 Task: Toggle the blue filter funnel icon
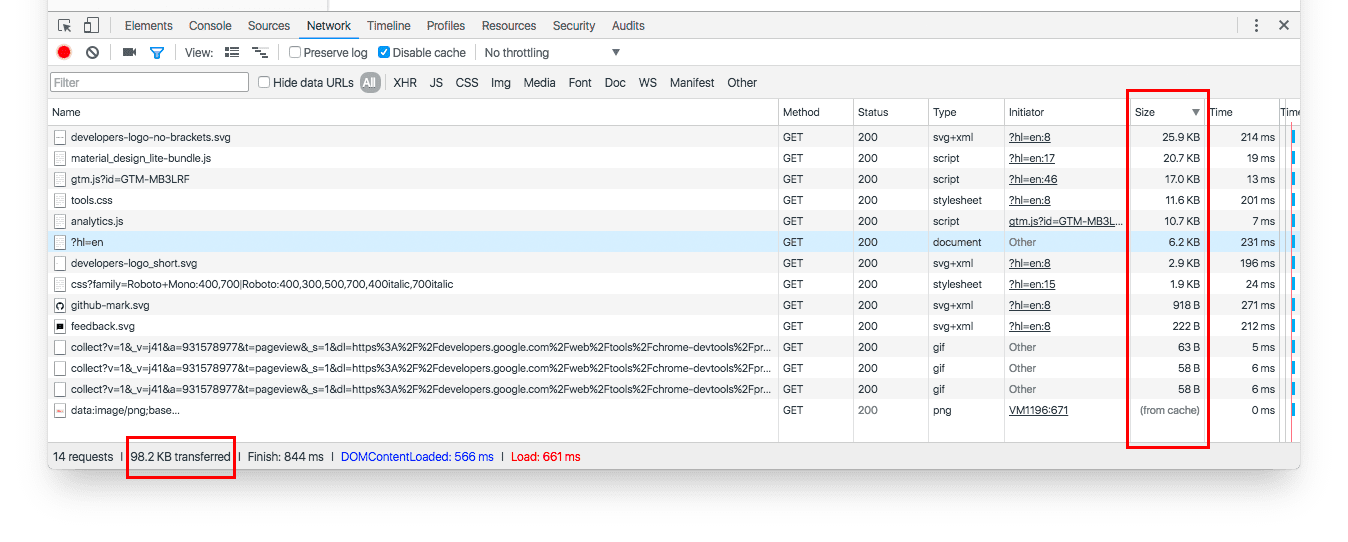156,53
